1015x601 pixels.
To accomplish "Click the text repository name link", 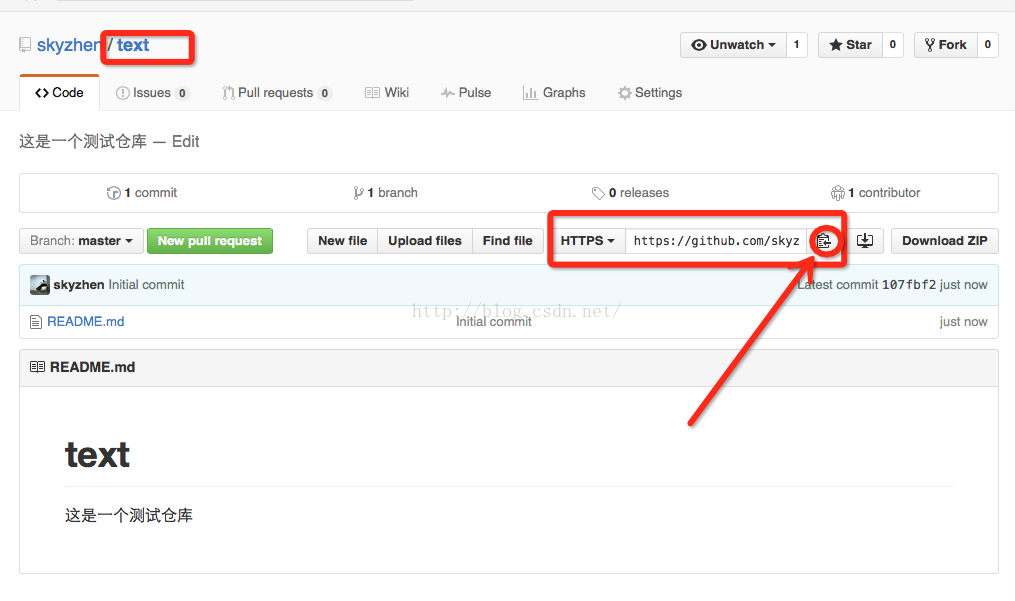I will (133, 45).
